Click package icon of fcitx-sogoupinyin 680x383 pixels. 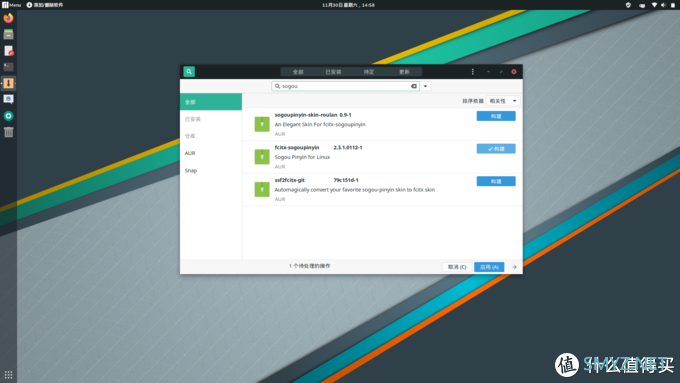(x=262, y=157)
